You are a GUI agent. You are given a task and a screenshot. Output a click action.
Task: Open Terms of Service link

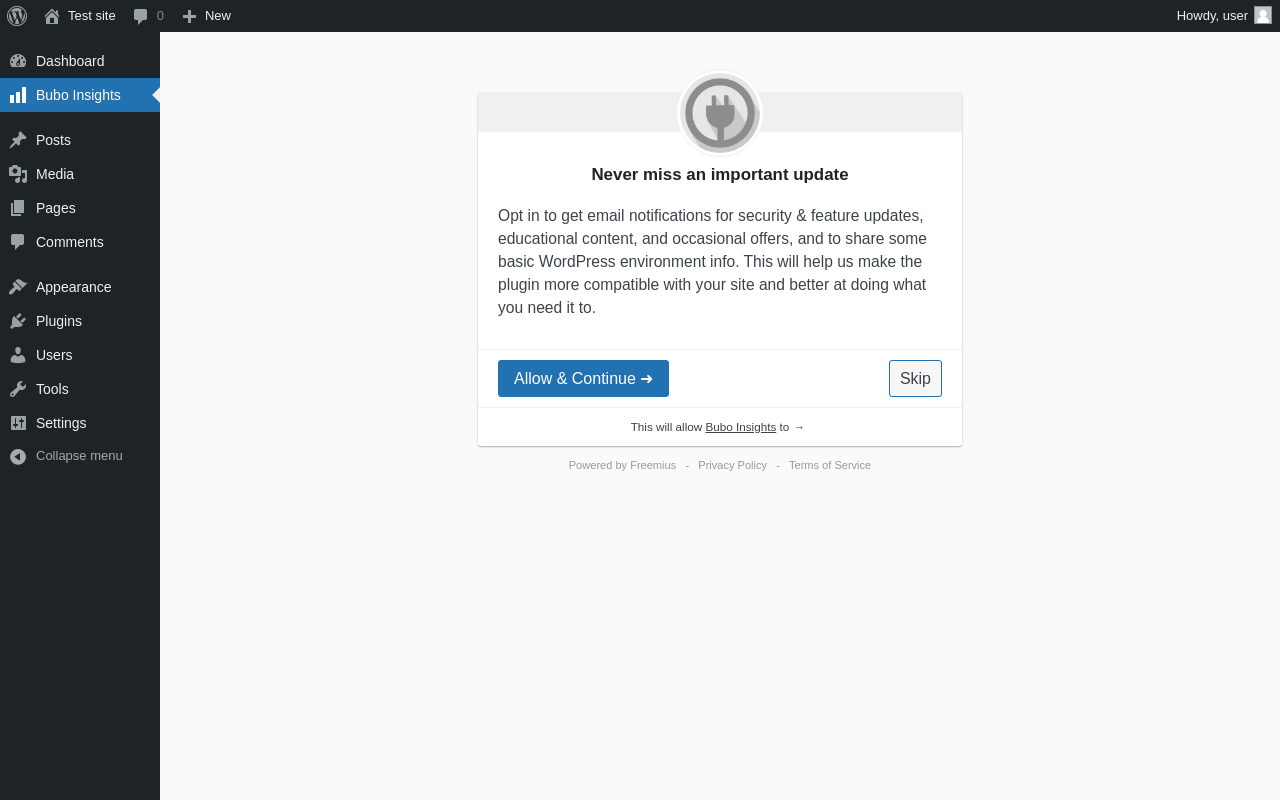coord(830,465)
